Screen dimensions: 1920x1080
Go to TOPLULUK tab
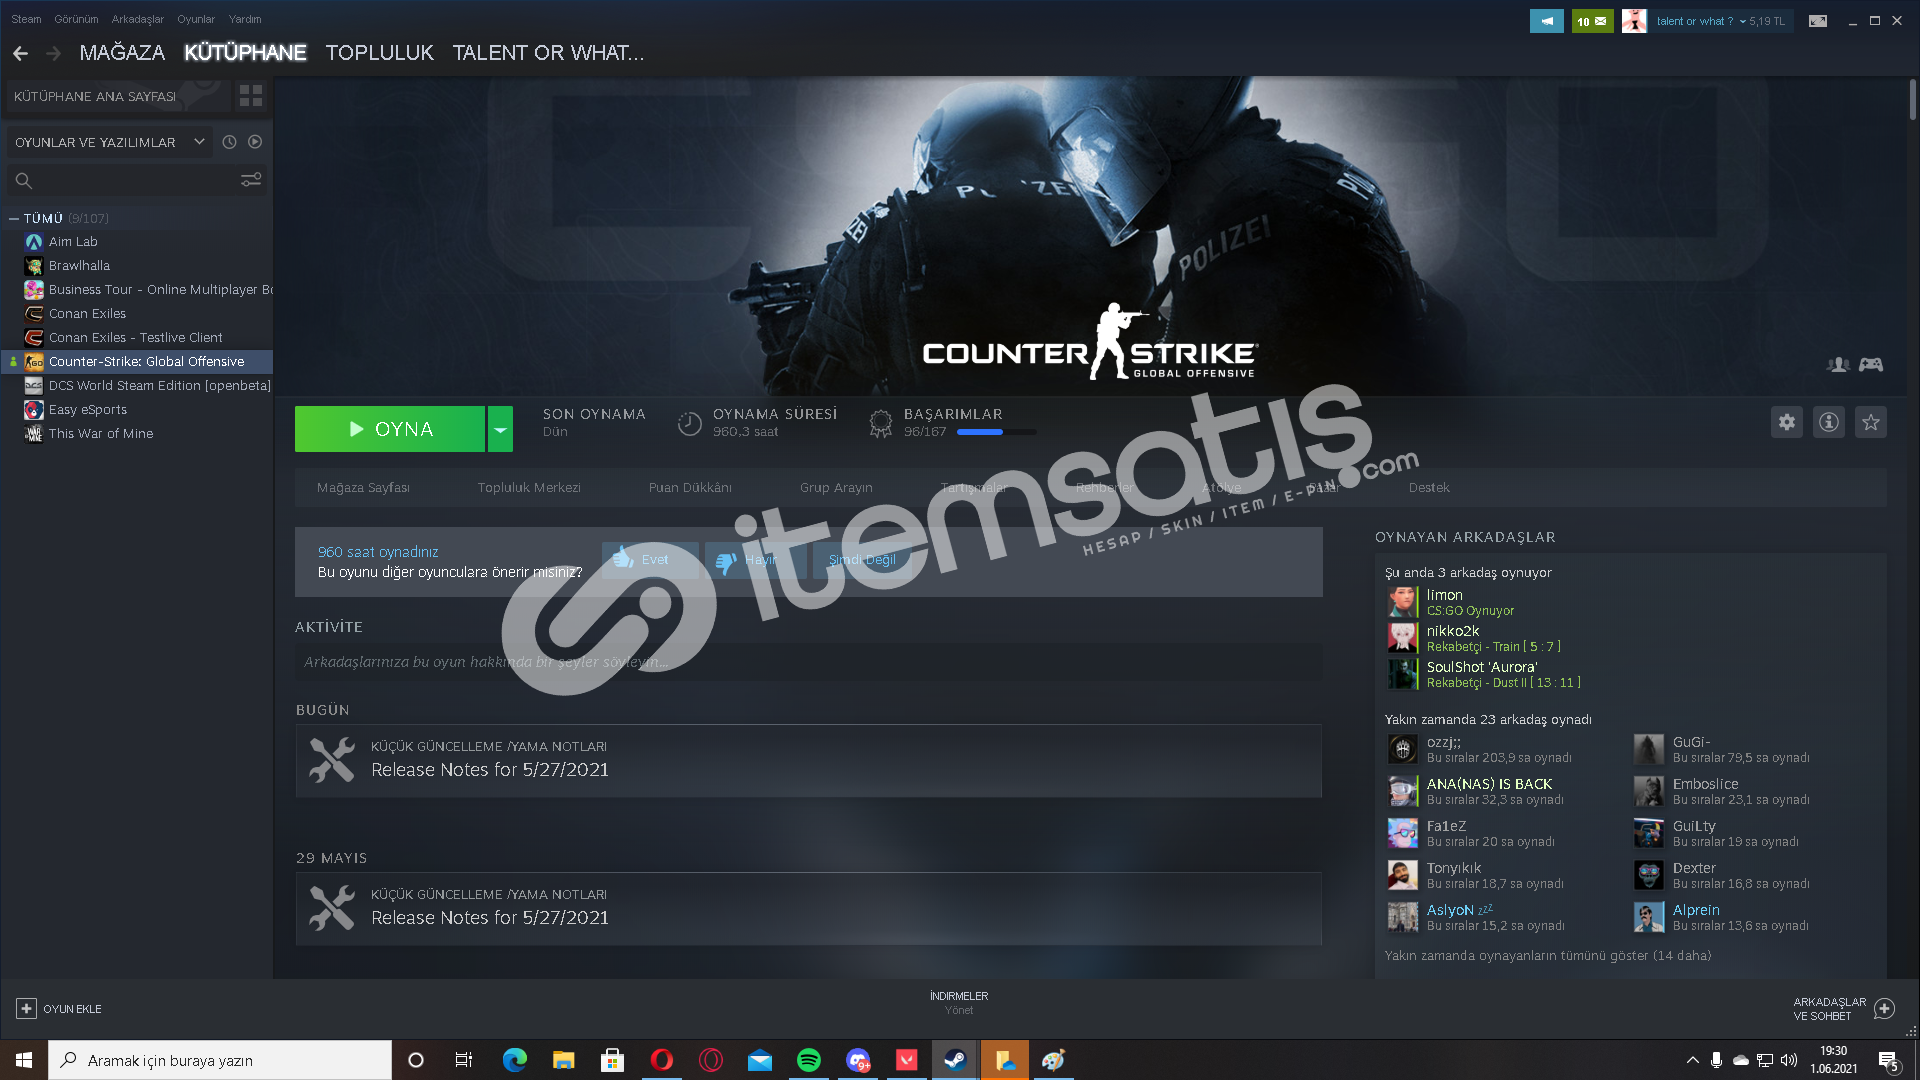coord(380,53)
